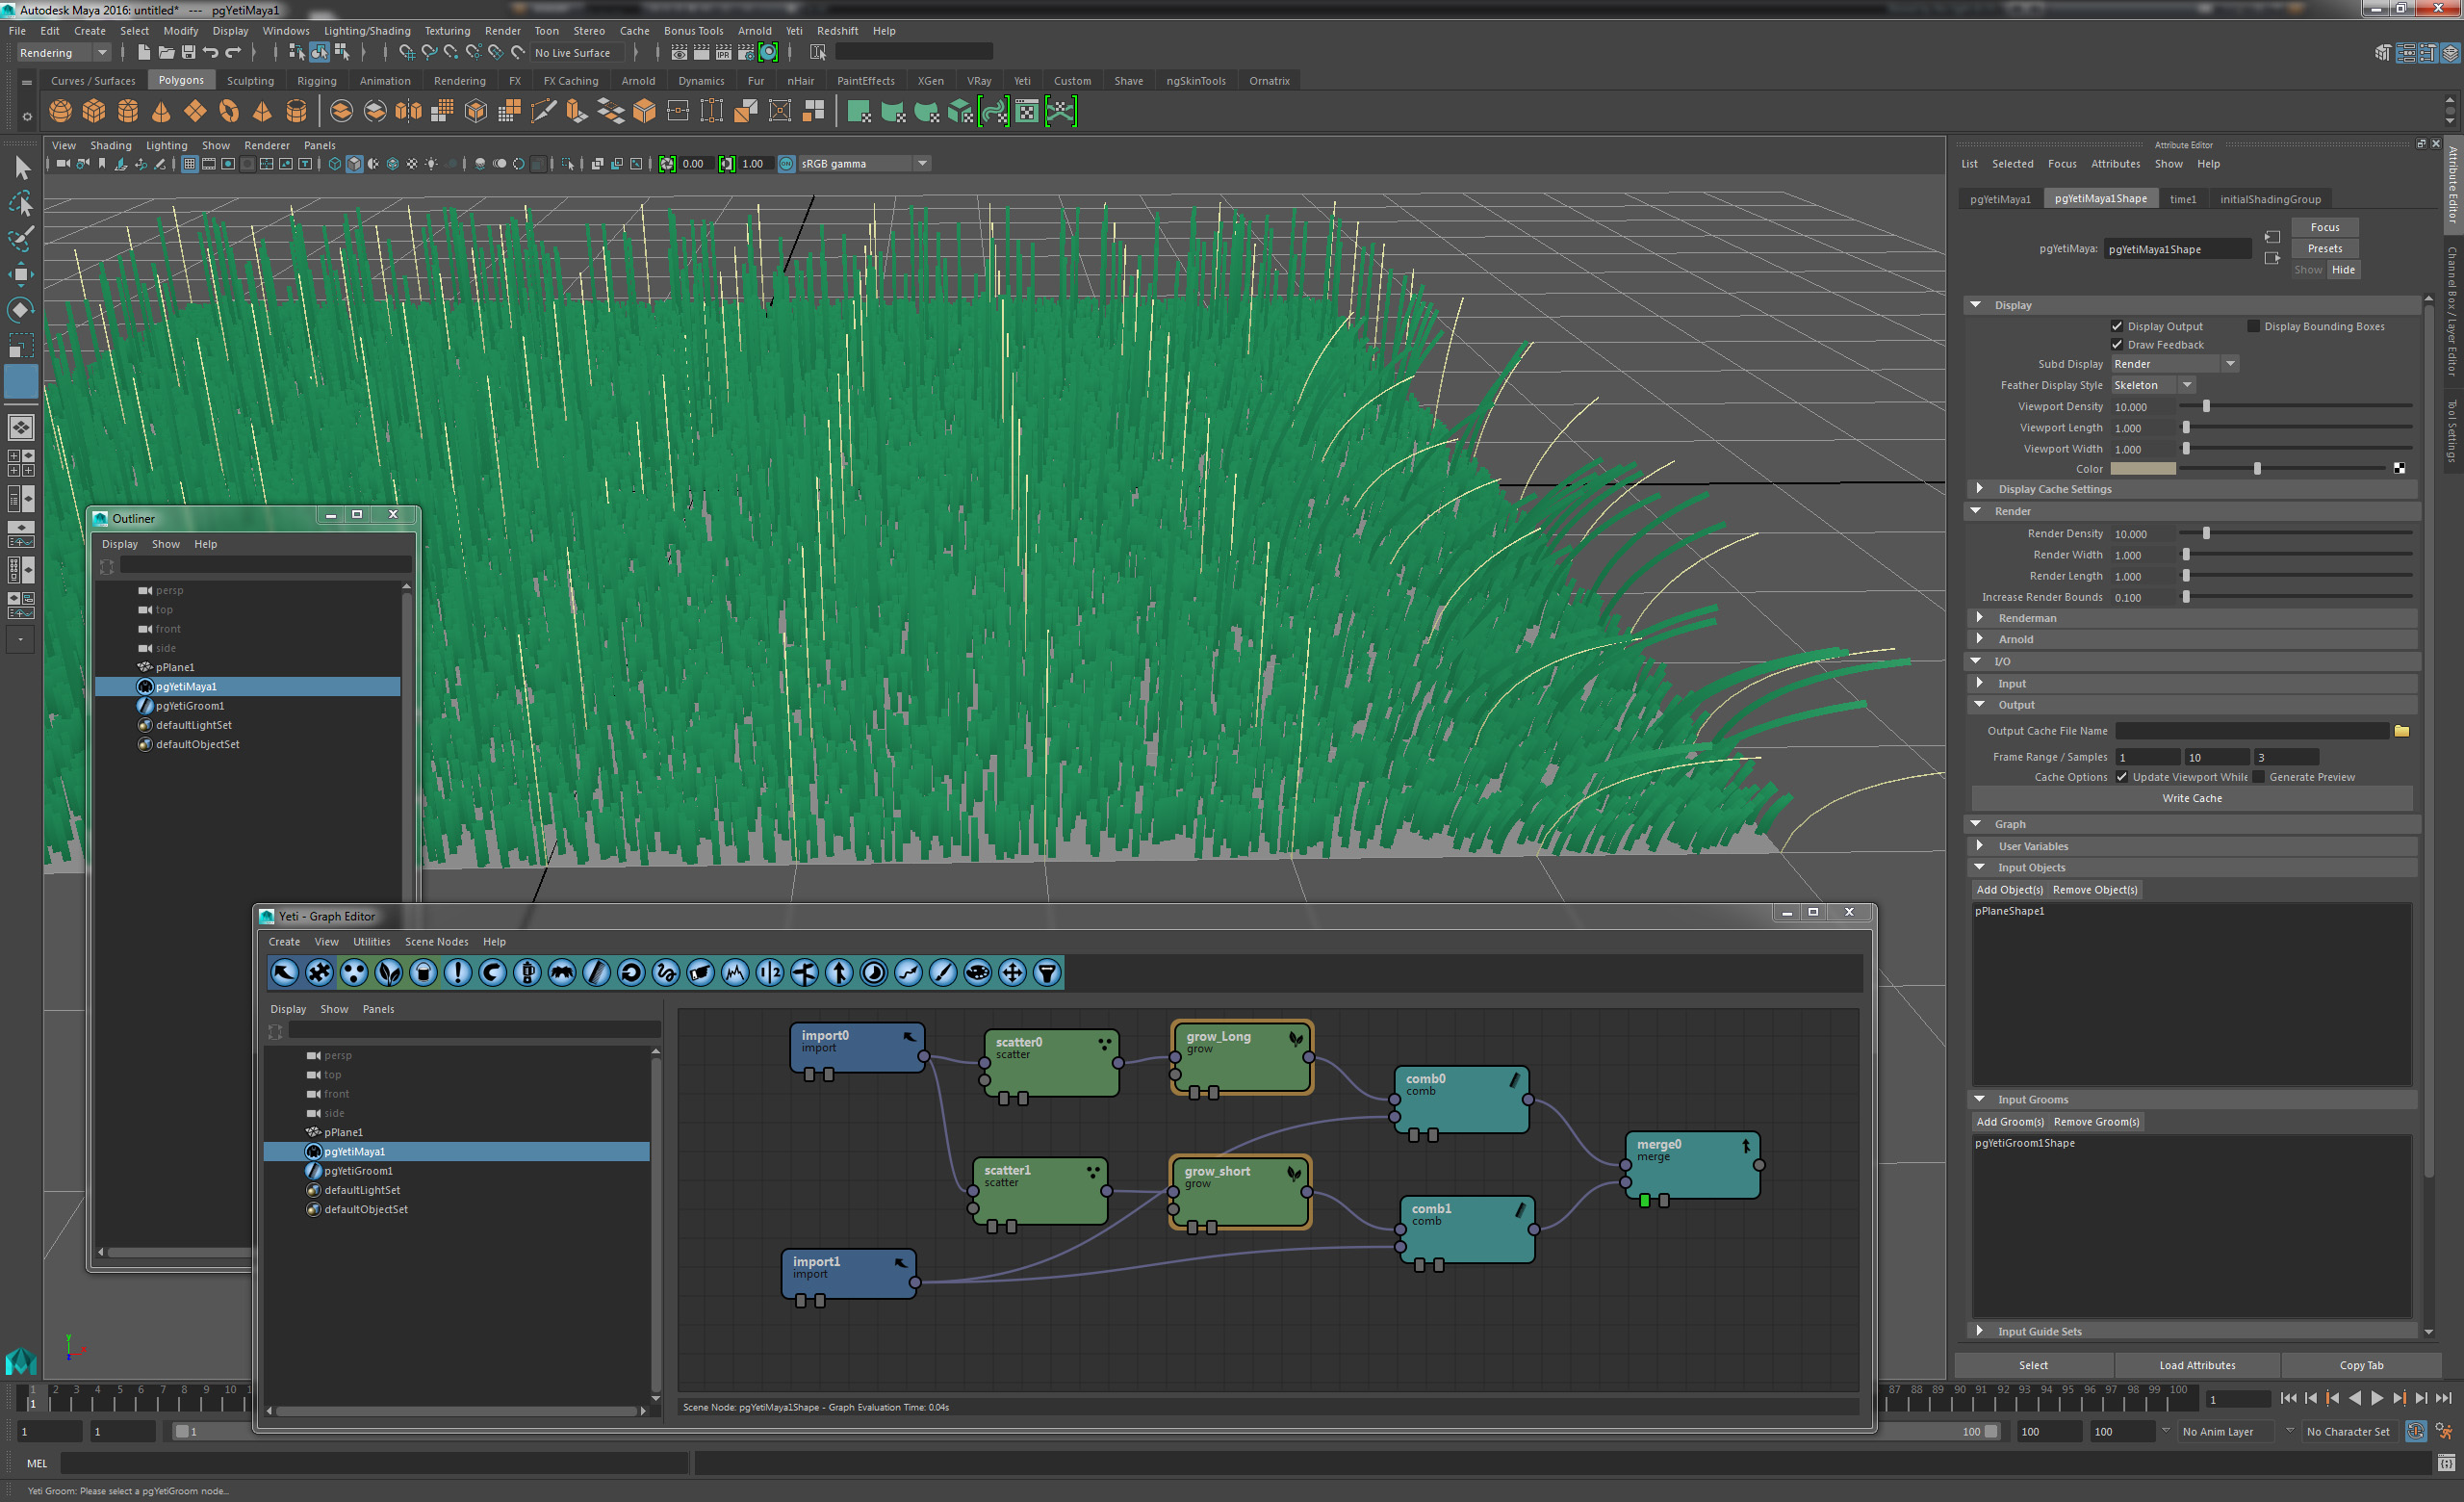Click Add Groom(s) button
This screenshot has height=1502, width=2464.
click(x=2008, y=1122)
